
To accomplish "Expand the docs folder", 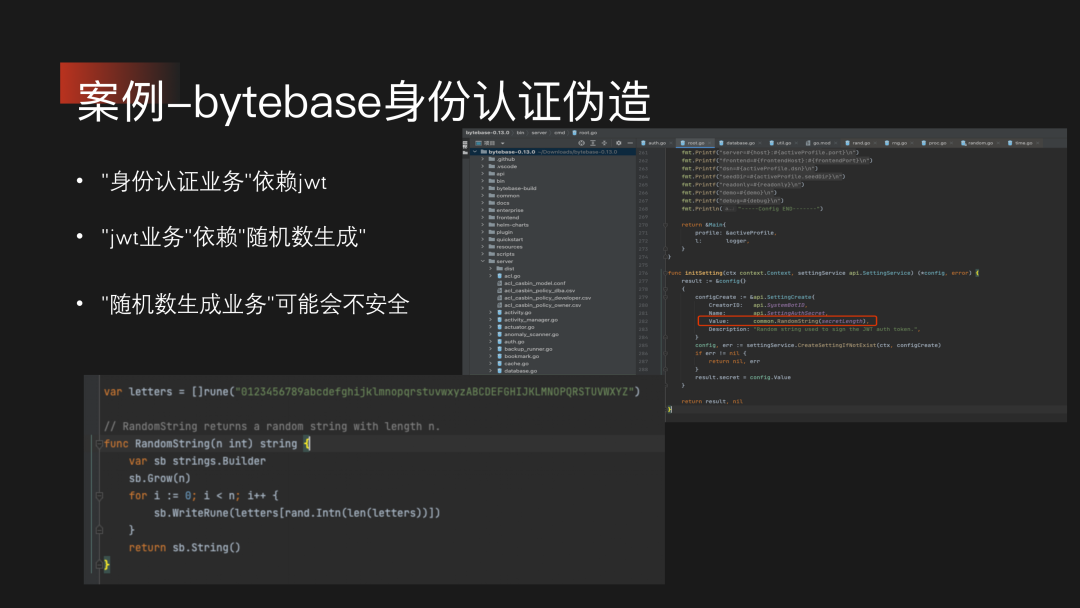I will [483, 203].
